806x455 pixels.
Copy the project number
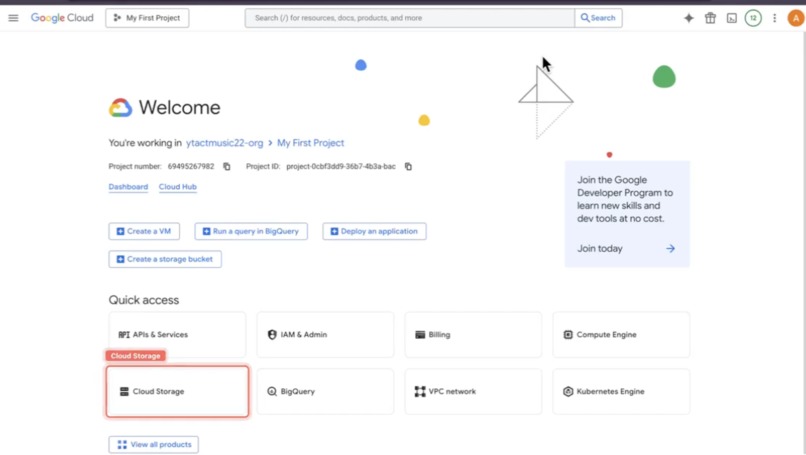227,167
